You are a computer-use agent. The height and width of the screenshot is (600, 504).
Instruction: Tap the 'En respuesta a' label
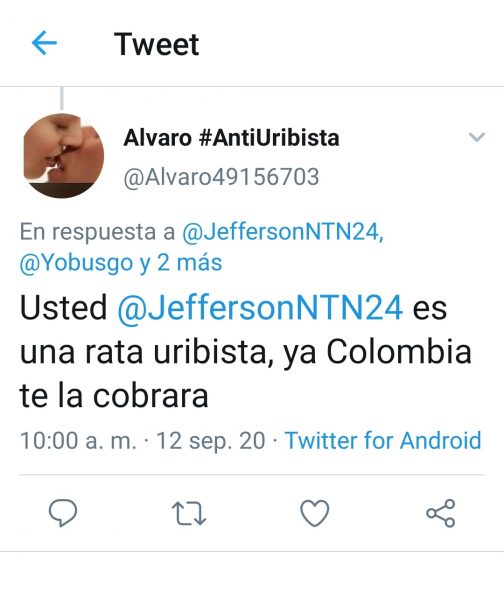point(97,232)
